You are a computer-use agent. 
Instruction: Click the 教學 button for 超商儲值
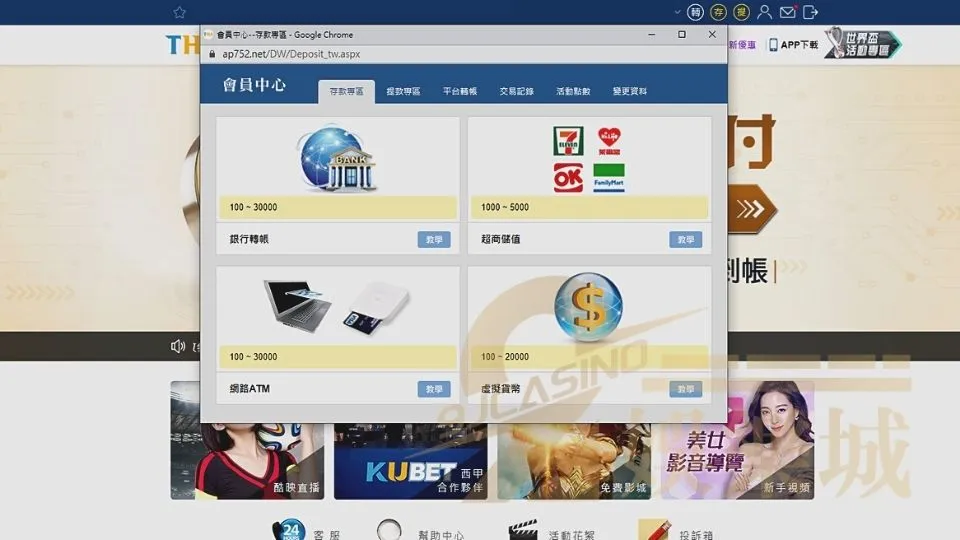point(686,239)
